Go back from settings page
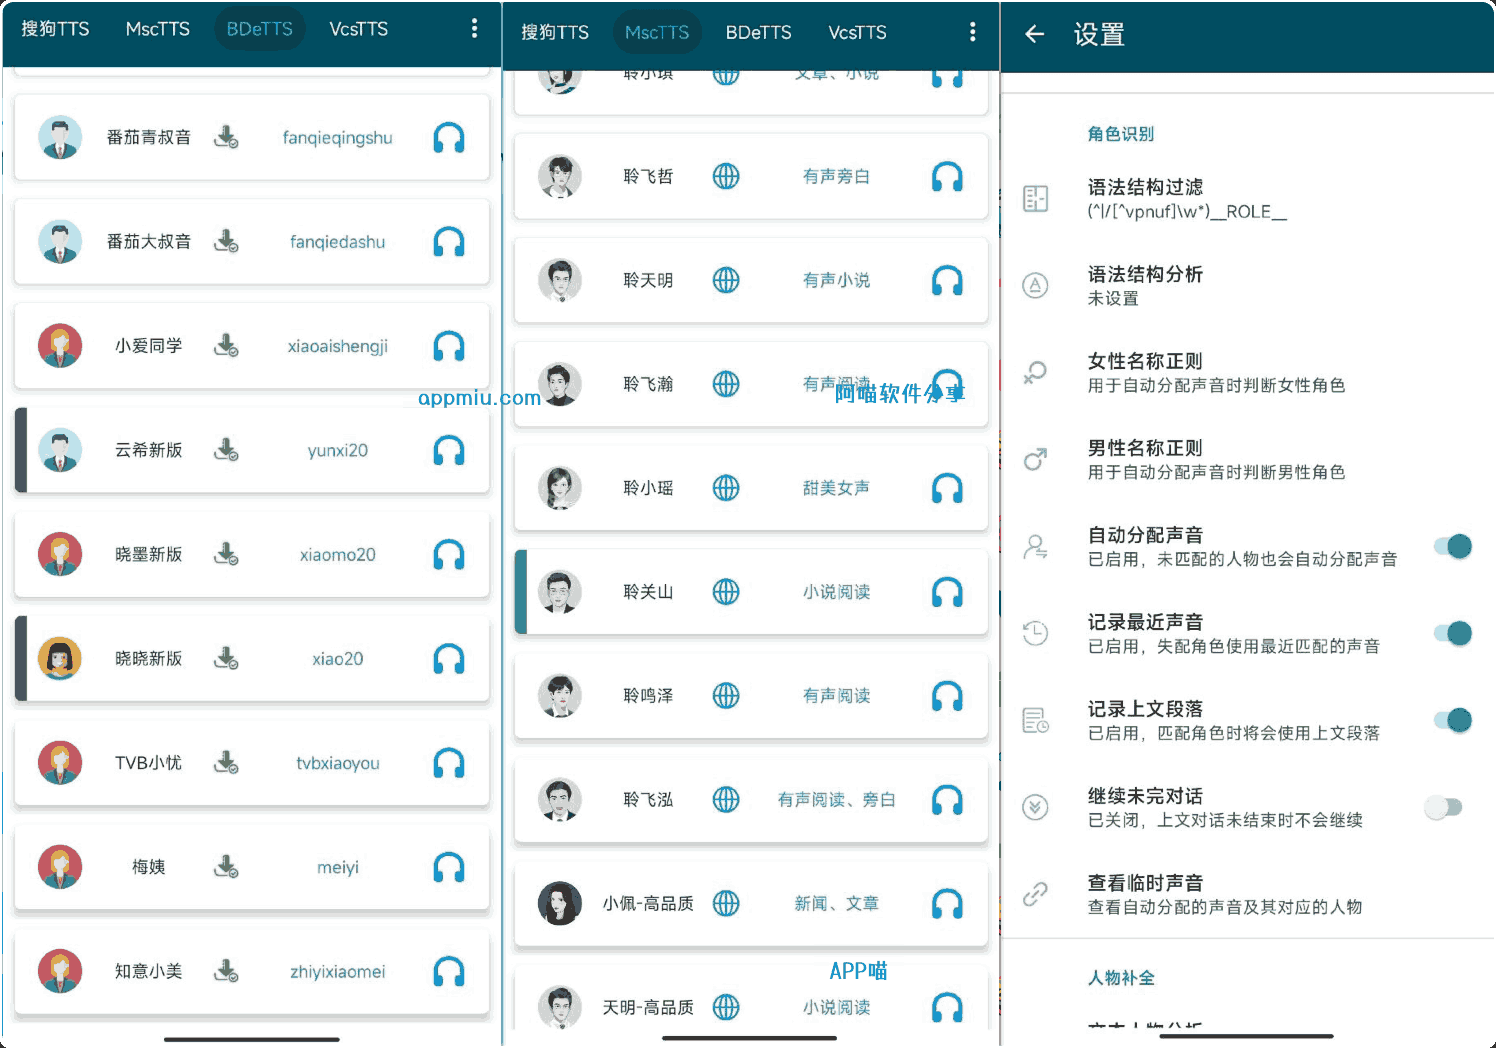This screenshot has width=1496, height=1048. coord(1035,35)
